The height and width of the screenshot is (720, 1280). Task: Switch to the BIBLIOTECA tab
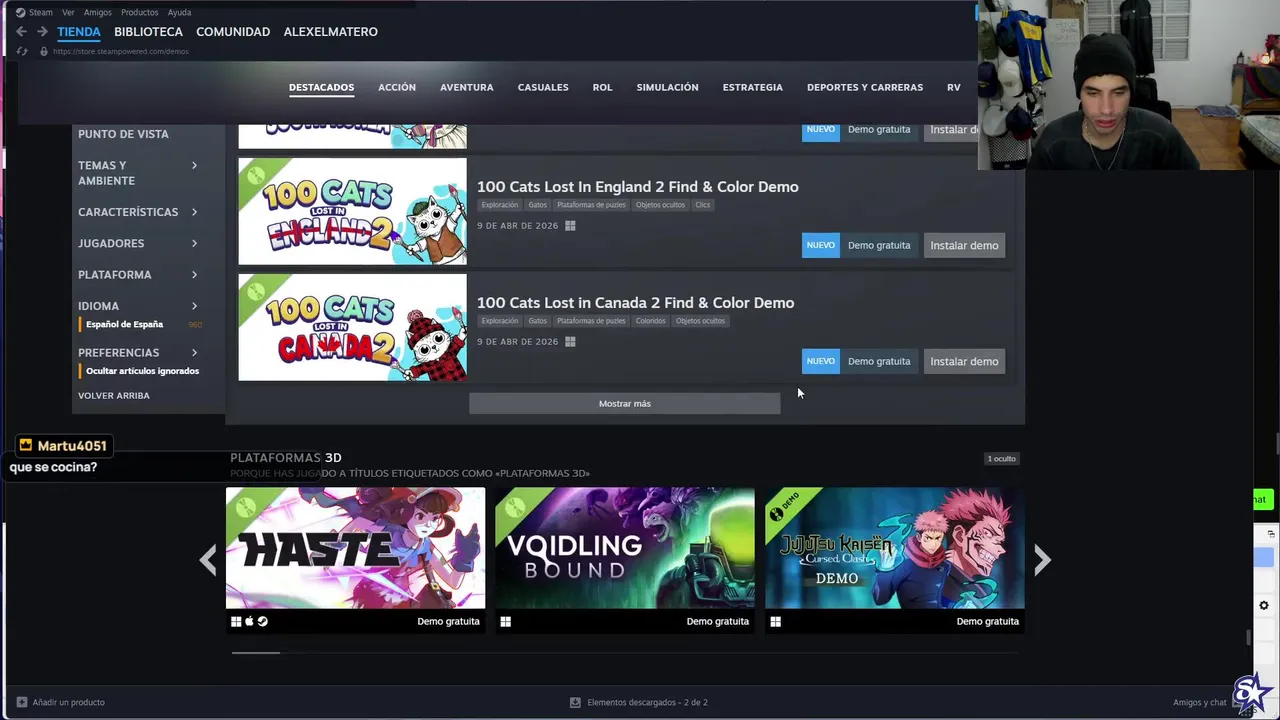click(x=148, y=32)
